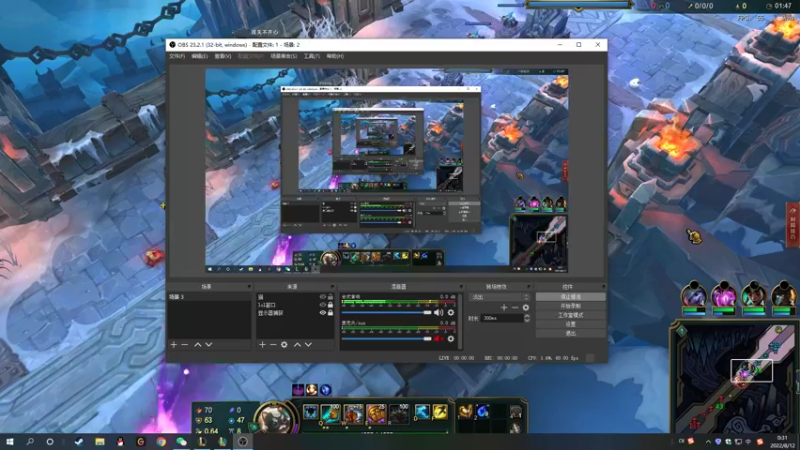Remove the scene transition with the minus icon
This screenshot has width=800, height=450.
click(515, 308)
